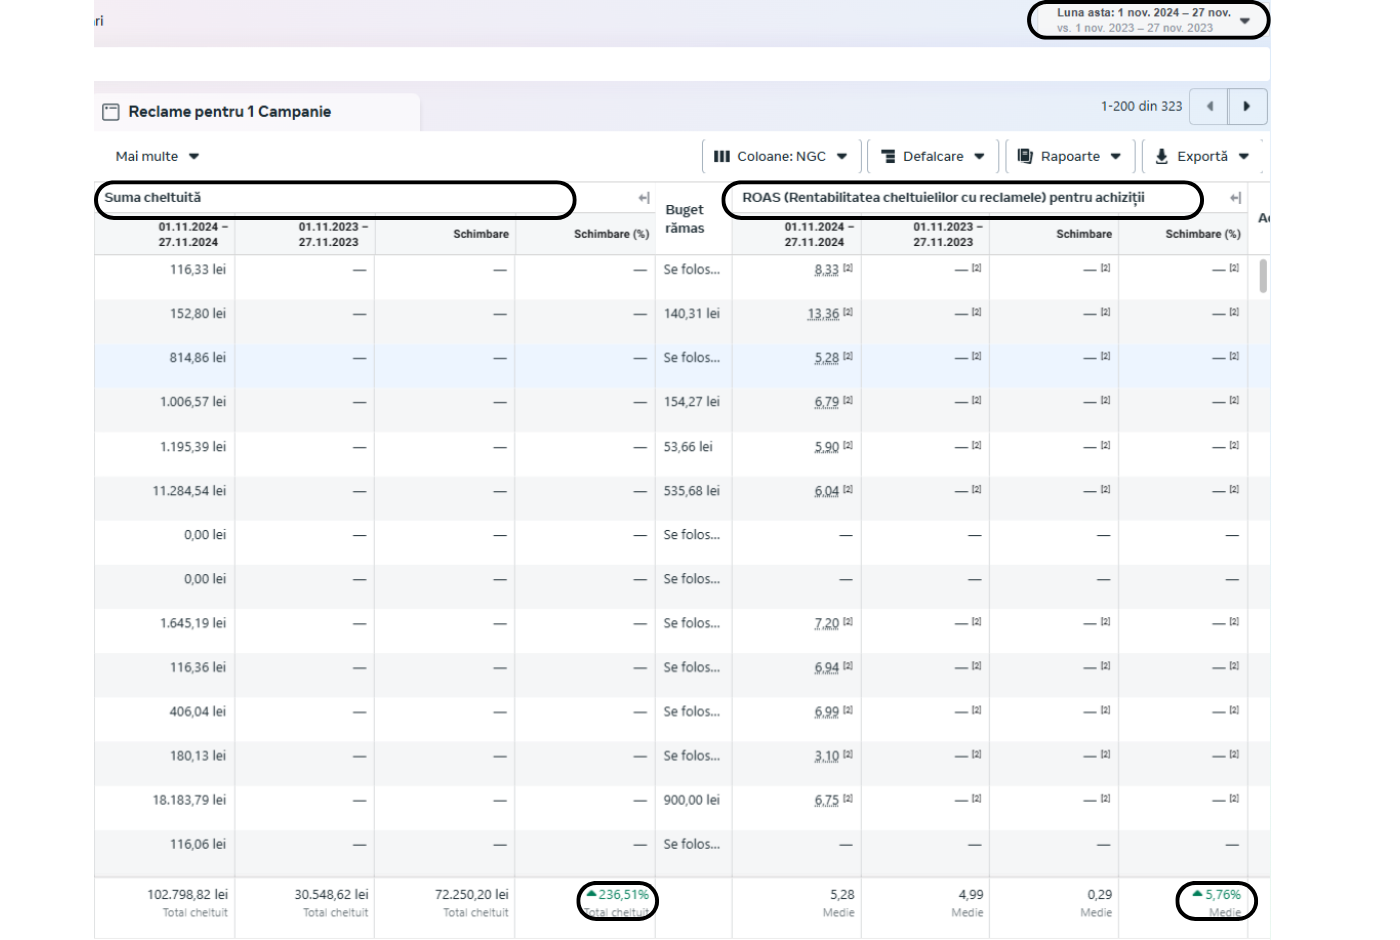
Task: Click the ROAS footnote icon next to 5,90
Action: coord(848,445)
